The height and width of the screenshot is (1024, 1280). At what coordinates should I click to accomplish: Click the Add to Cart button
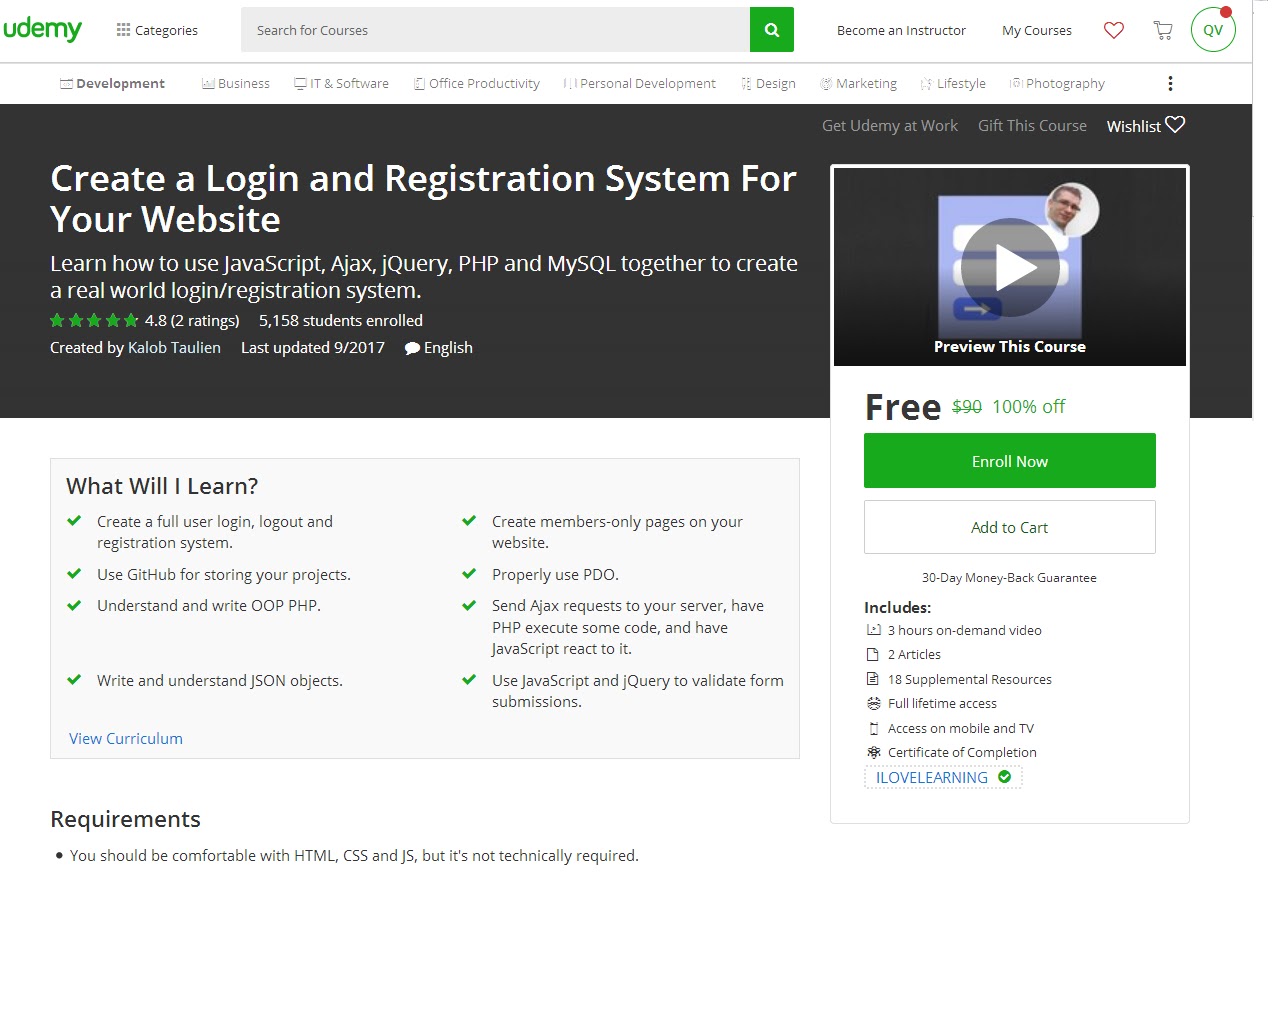[x=1010, y=527]
